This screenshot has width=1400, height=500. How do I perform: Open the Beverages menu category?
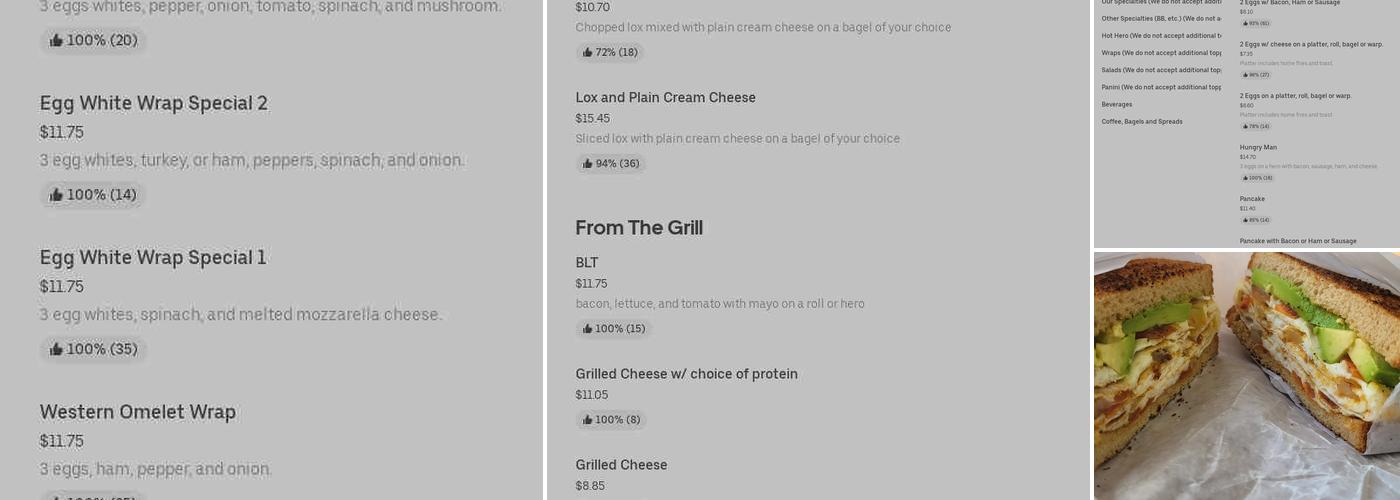[x=1117, y=104]
